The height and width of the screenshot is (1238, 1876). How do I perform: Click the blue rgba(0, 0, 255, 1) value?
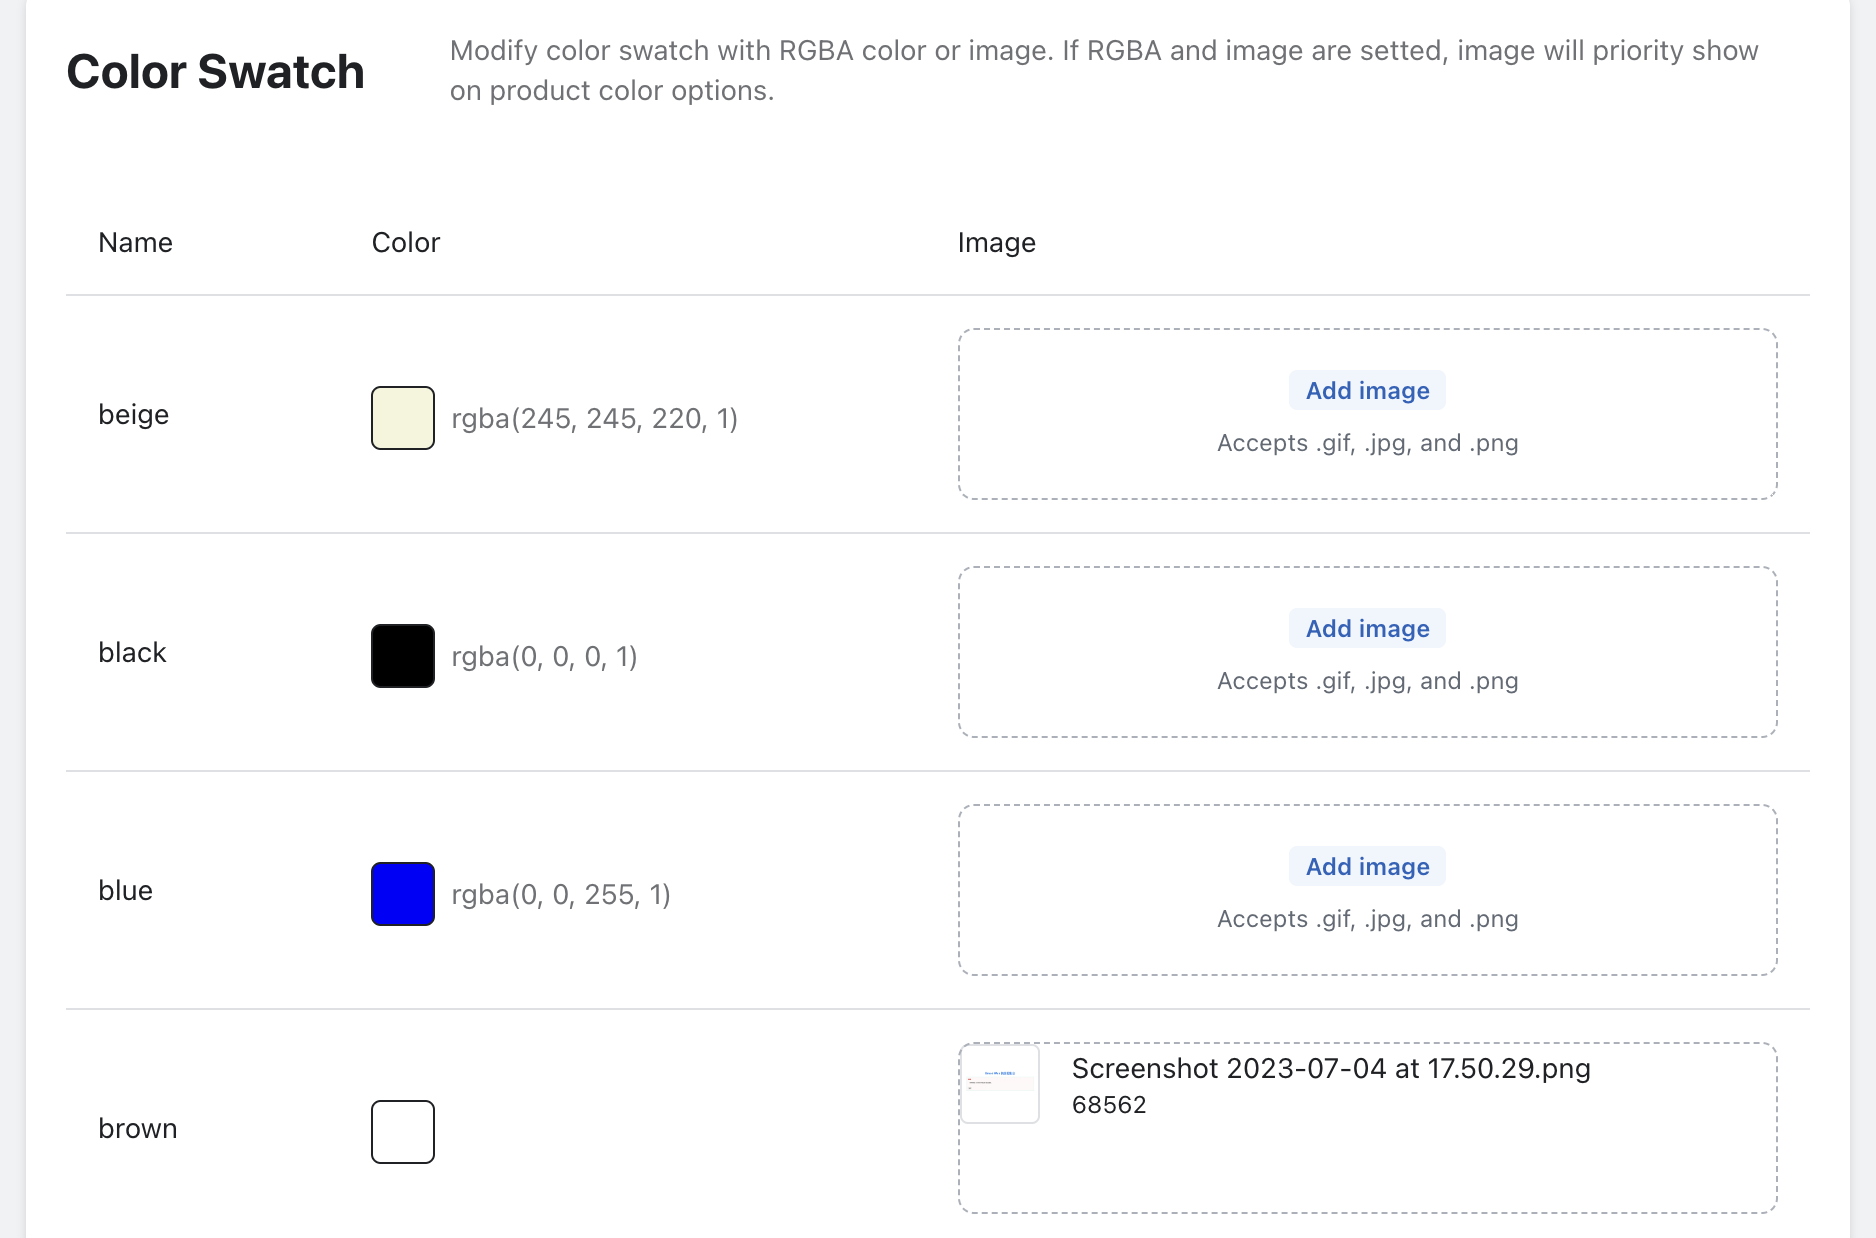(560, 895)
